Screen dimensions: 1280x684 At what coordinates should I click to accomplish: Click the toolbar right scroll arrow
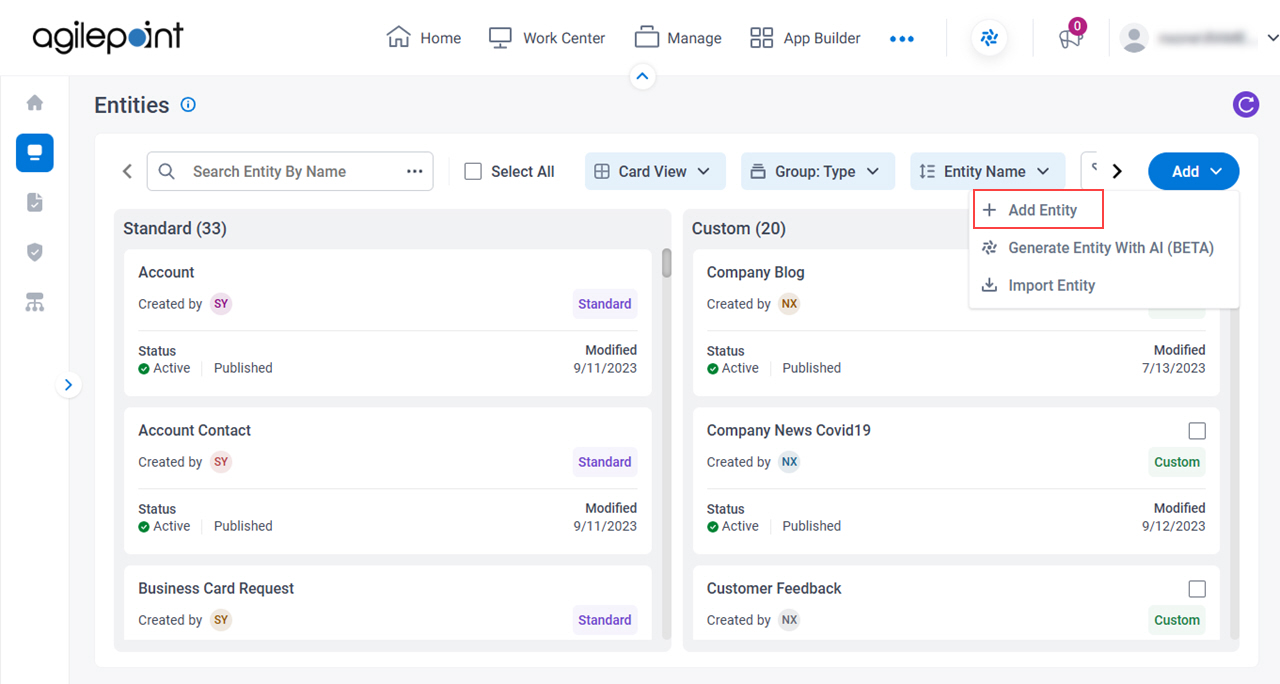pos(1117,171)
